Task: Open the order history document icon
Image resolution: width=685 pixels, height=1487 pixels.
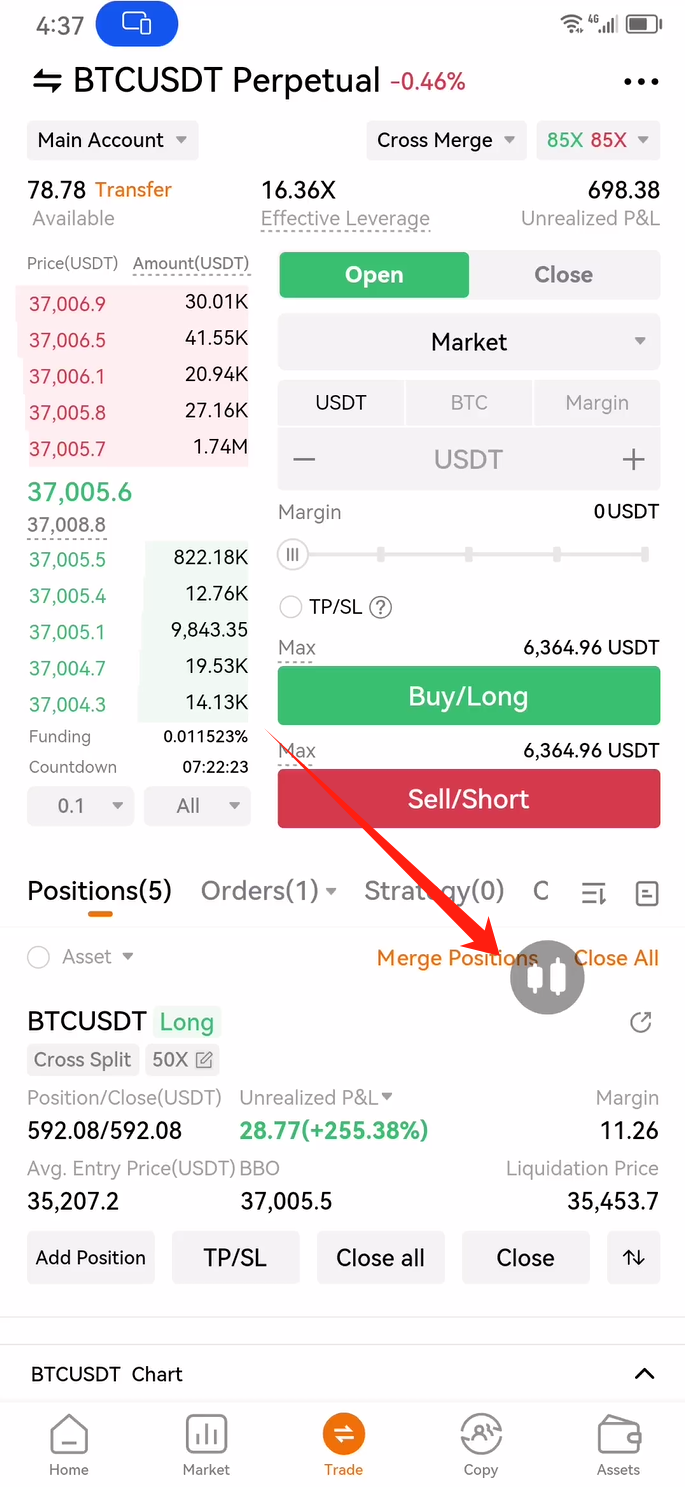Action: pyautogui.click(x=647, y=893)
